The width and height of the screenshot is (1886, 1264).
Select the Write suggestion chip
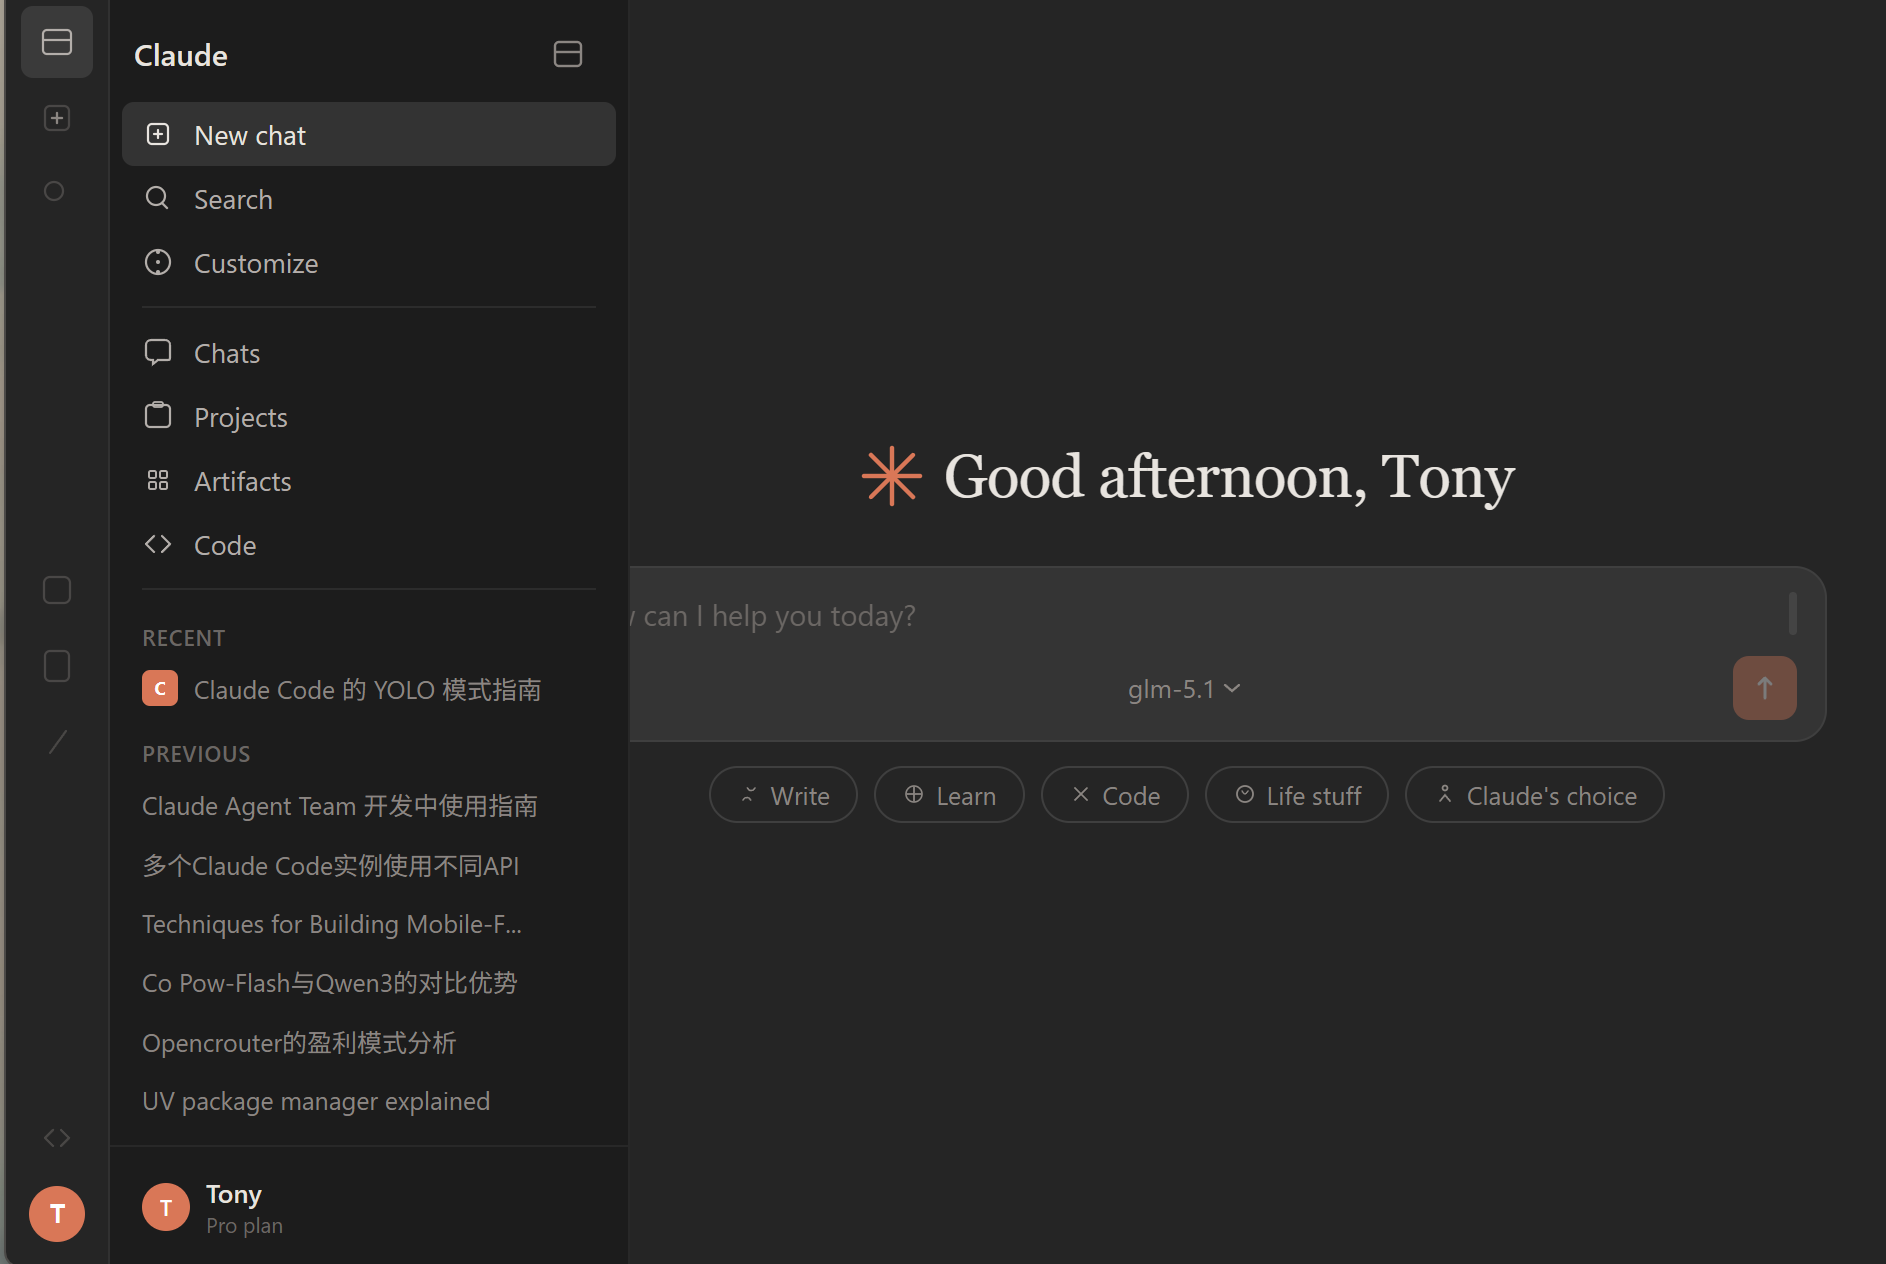pyautogui.click(x=783, y=795)
